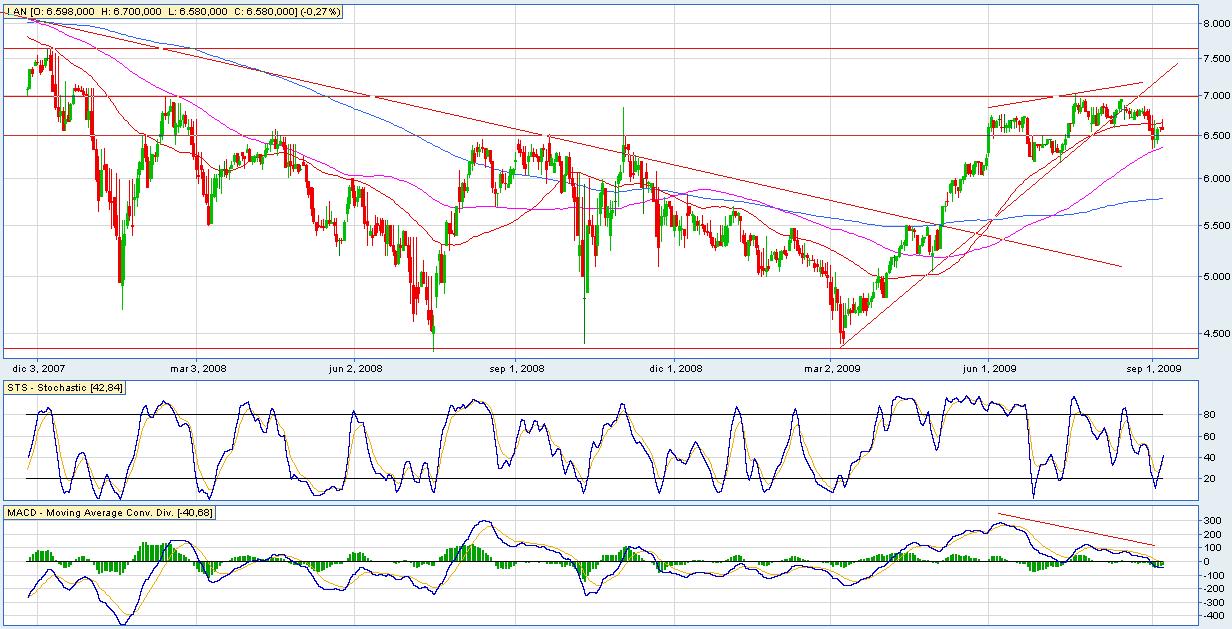Click the 'dic 1, 2008' date label
This screenshot has width=1232, height=629.
675,368
